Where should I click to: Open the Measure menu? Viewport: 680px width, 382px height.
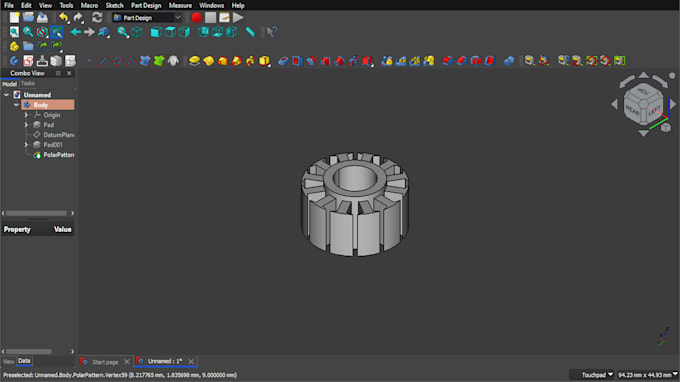pyautogui.click(x=180, y=5)
